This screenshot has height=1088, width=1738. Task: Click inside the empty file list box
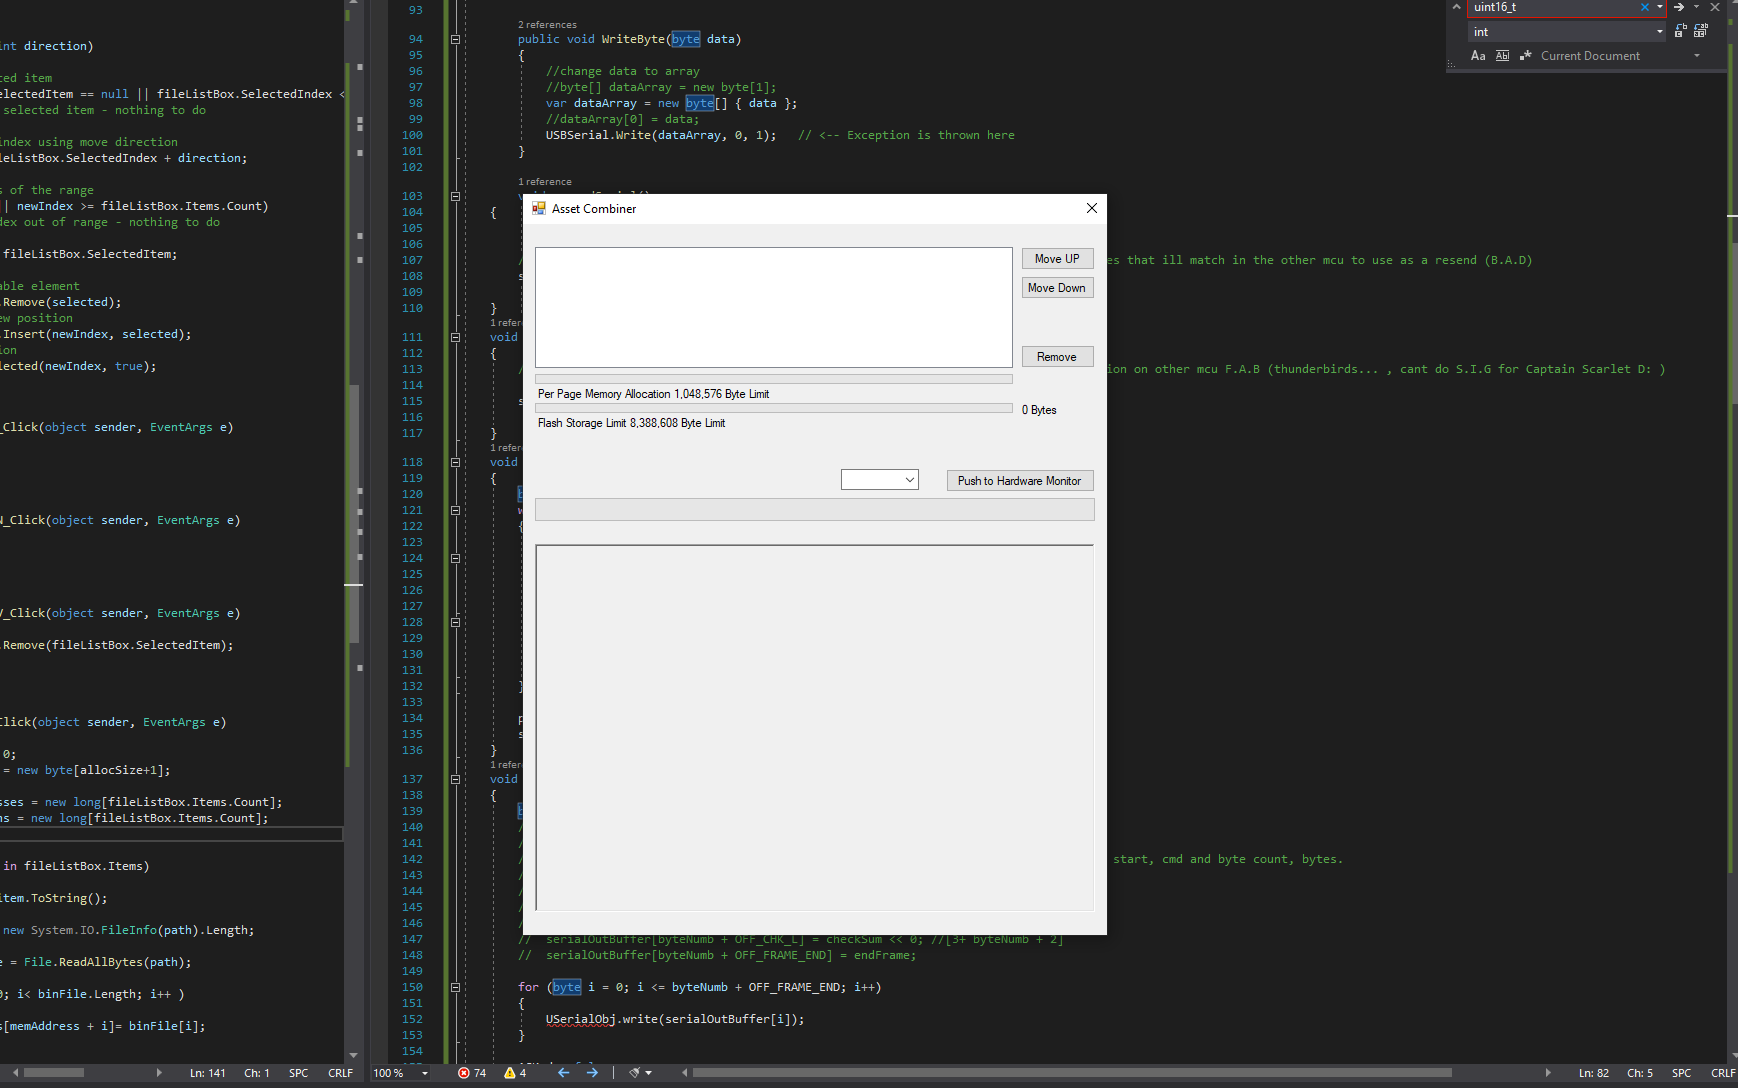(773, 307)
